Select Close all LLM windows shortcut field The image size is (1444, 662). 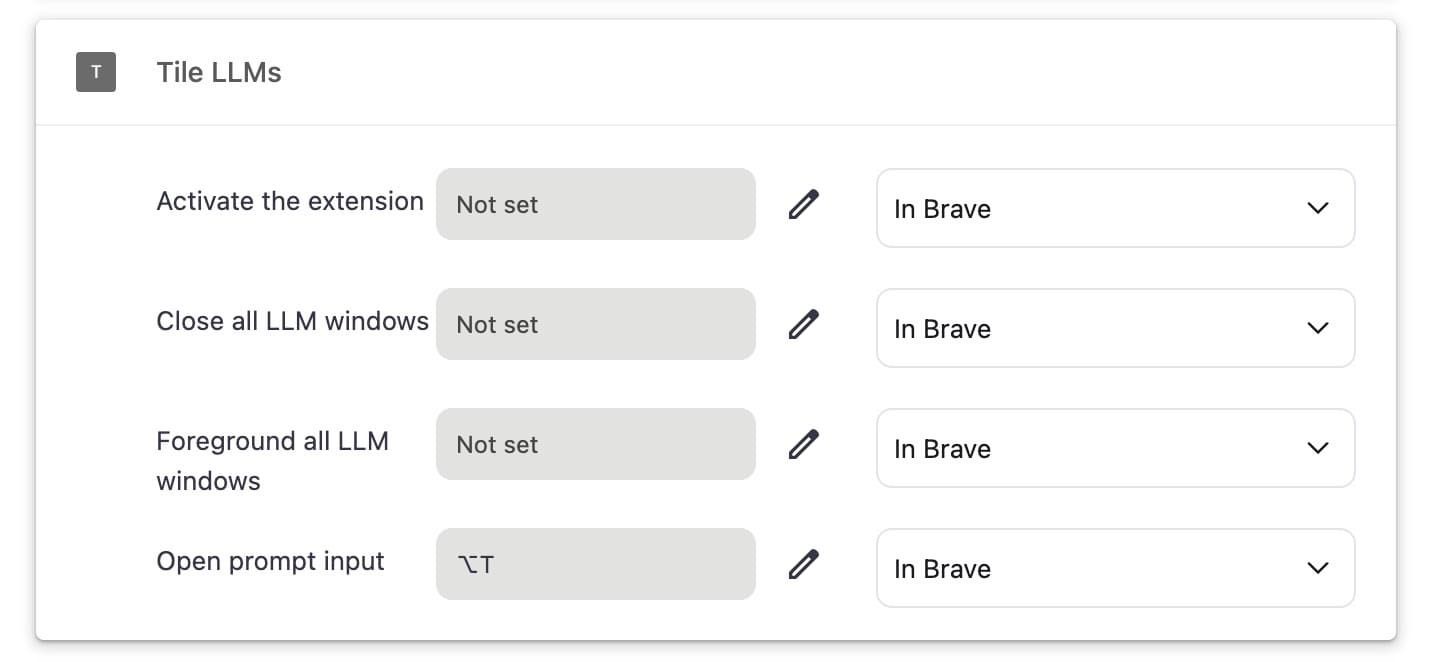tap(595, 324)
